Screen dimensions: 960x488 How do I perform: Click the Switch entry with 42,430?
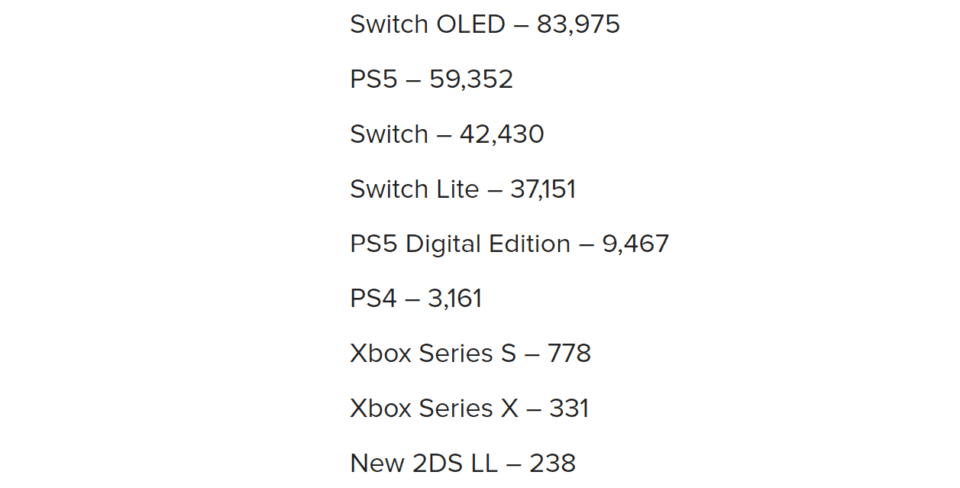click(389, 134)
